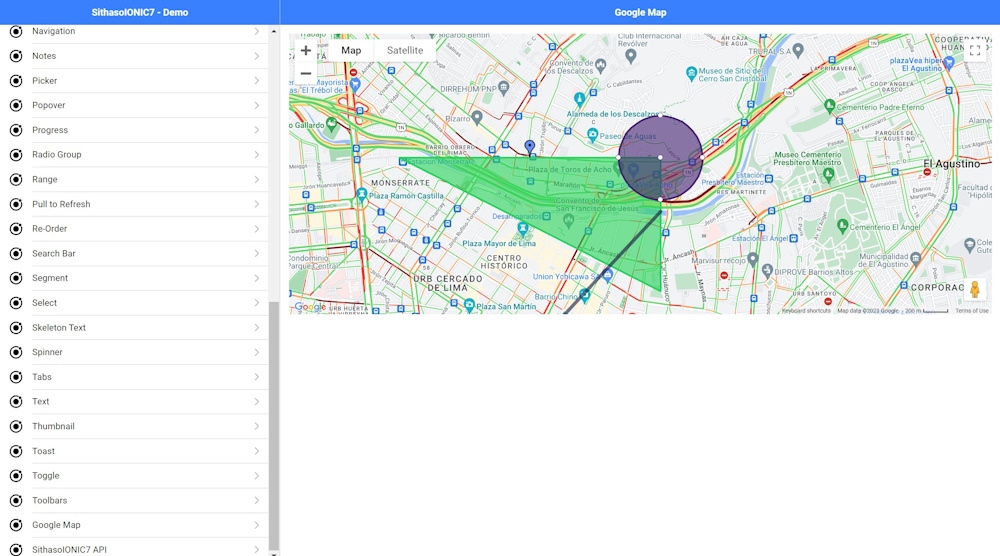Viewport: 1000px width, 556px height.
Task: Open the Toggle menu item
Action: (x=134, y=476)
